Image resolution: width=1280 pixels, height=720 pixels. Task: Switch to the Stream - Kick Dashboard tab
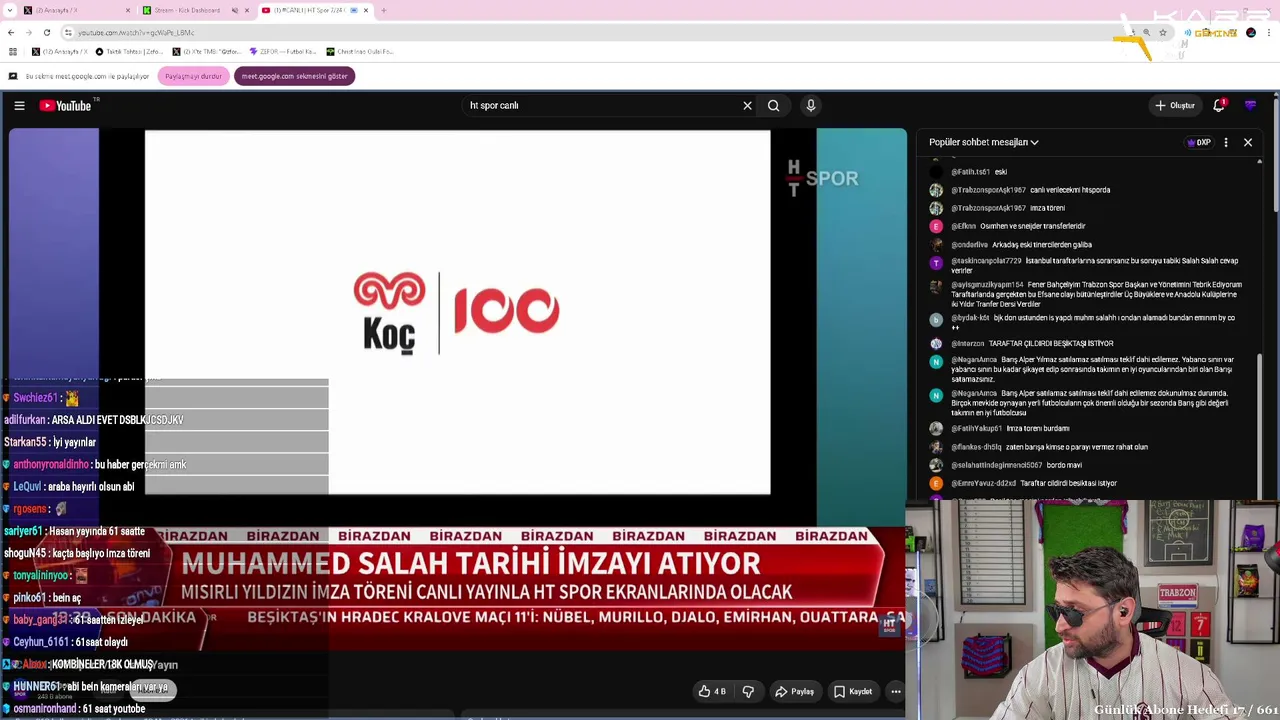coord(195,10)
